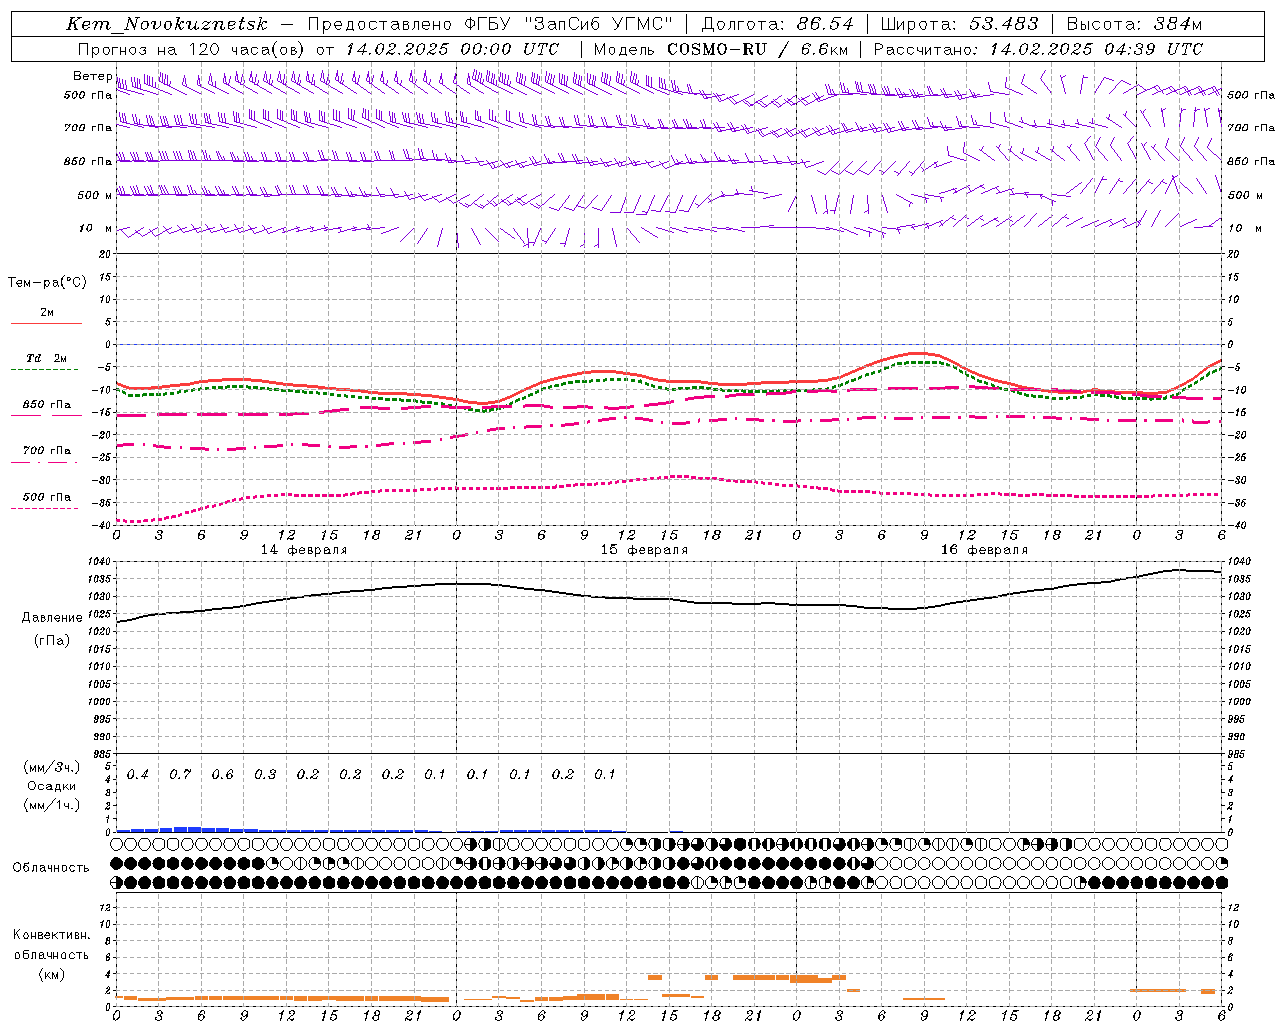Select the 'Предоставлено ФГБУ ЗапСиб УГМС' provider text

tap(490, 24)
